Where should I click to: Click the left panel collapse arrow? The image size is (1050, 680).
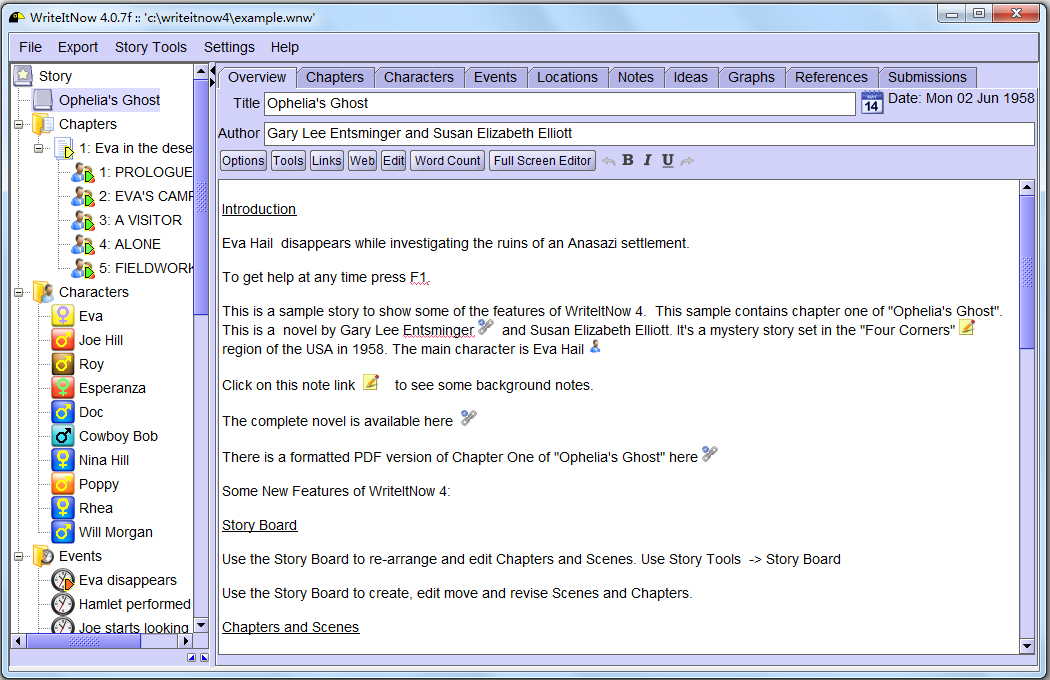tap(213, 70)
